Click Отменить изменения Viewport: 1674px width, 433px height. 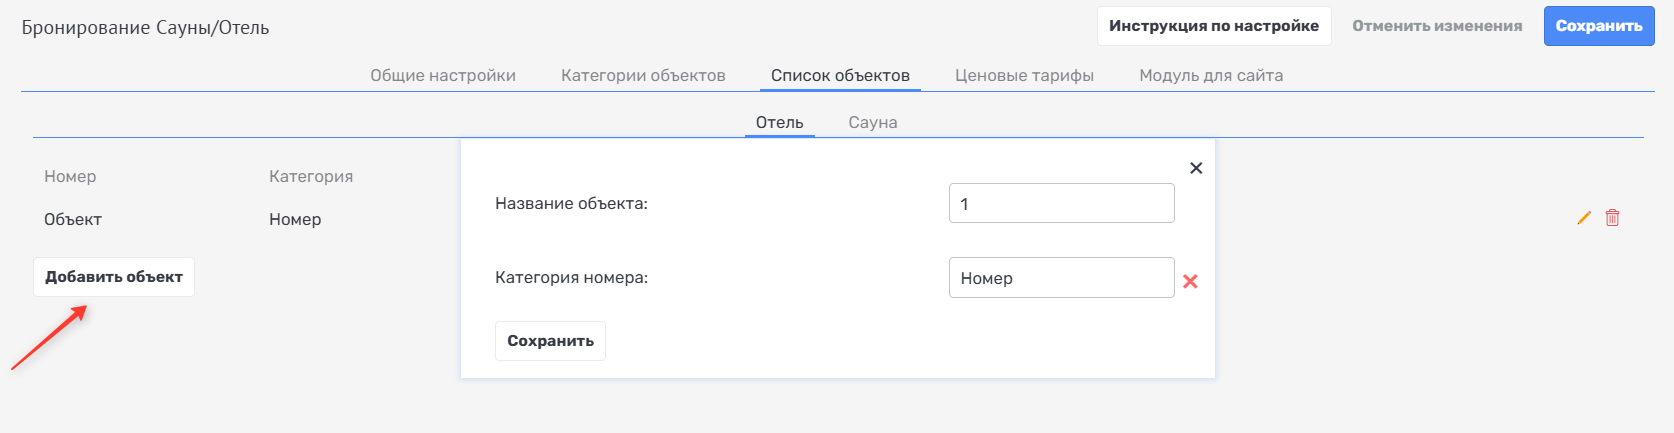1437,26
